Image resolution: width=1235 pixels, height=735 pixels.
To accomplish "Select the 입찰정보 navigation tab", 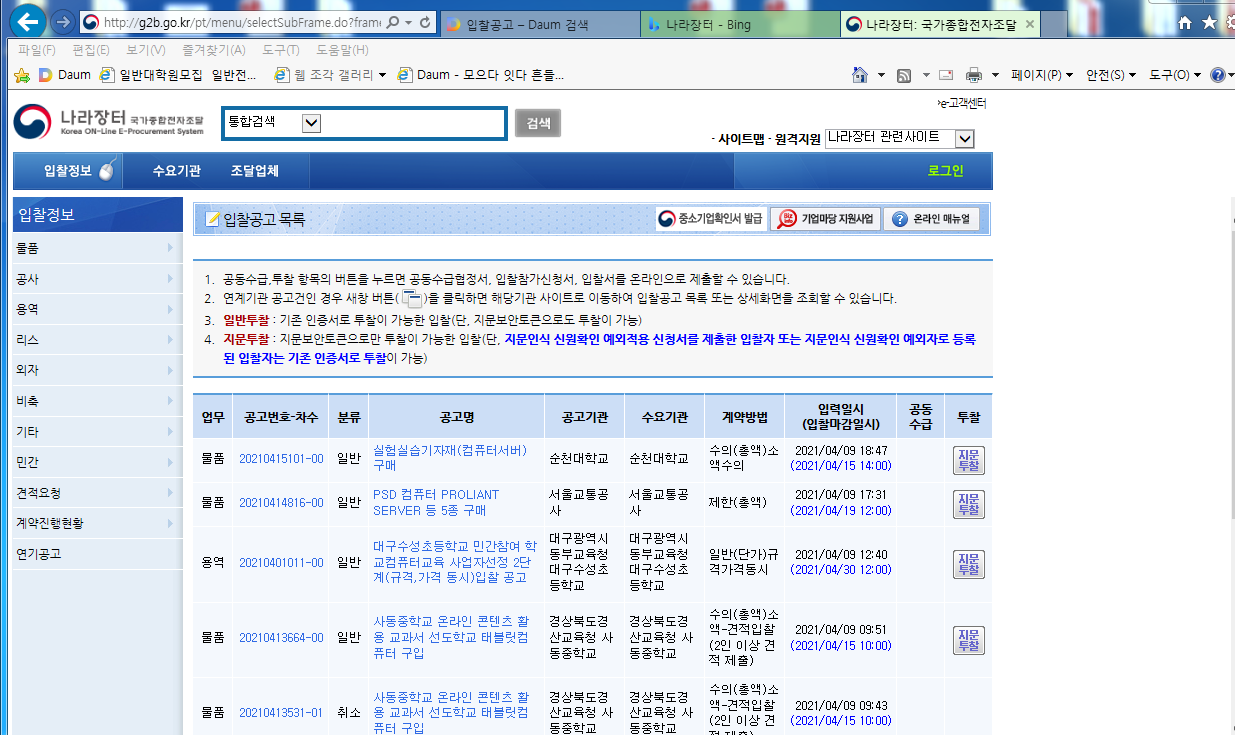I will tap(68, 171).
